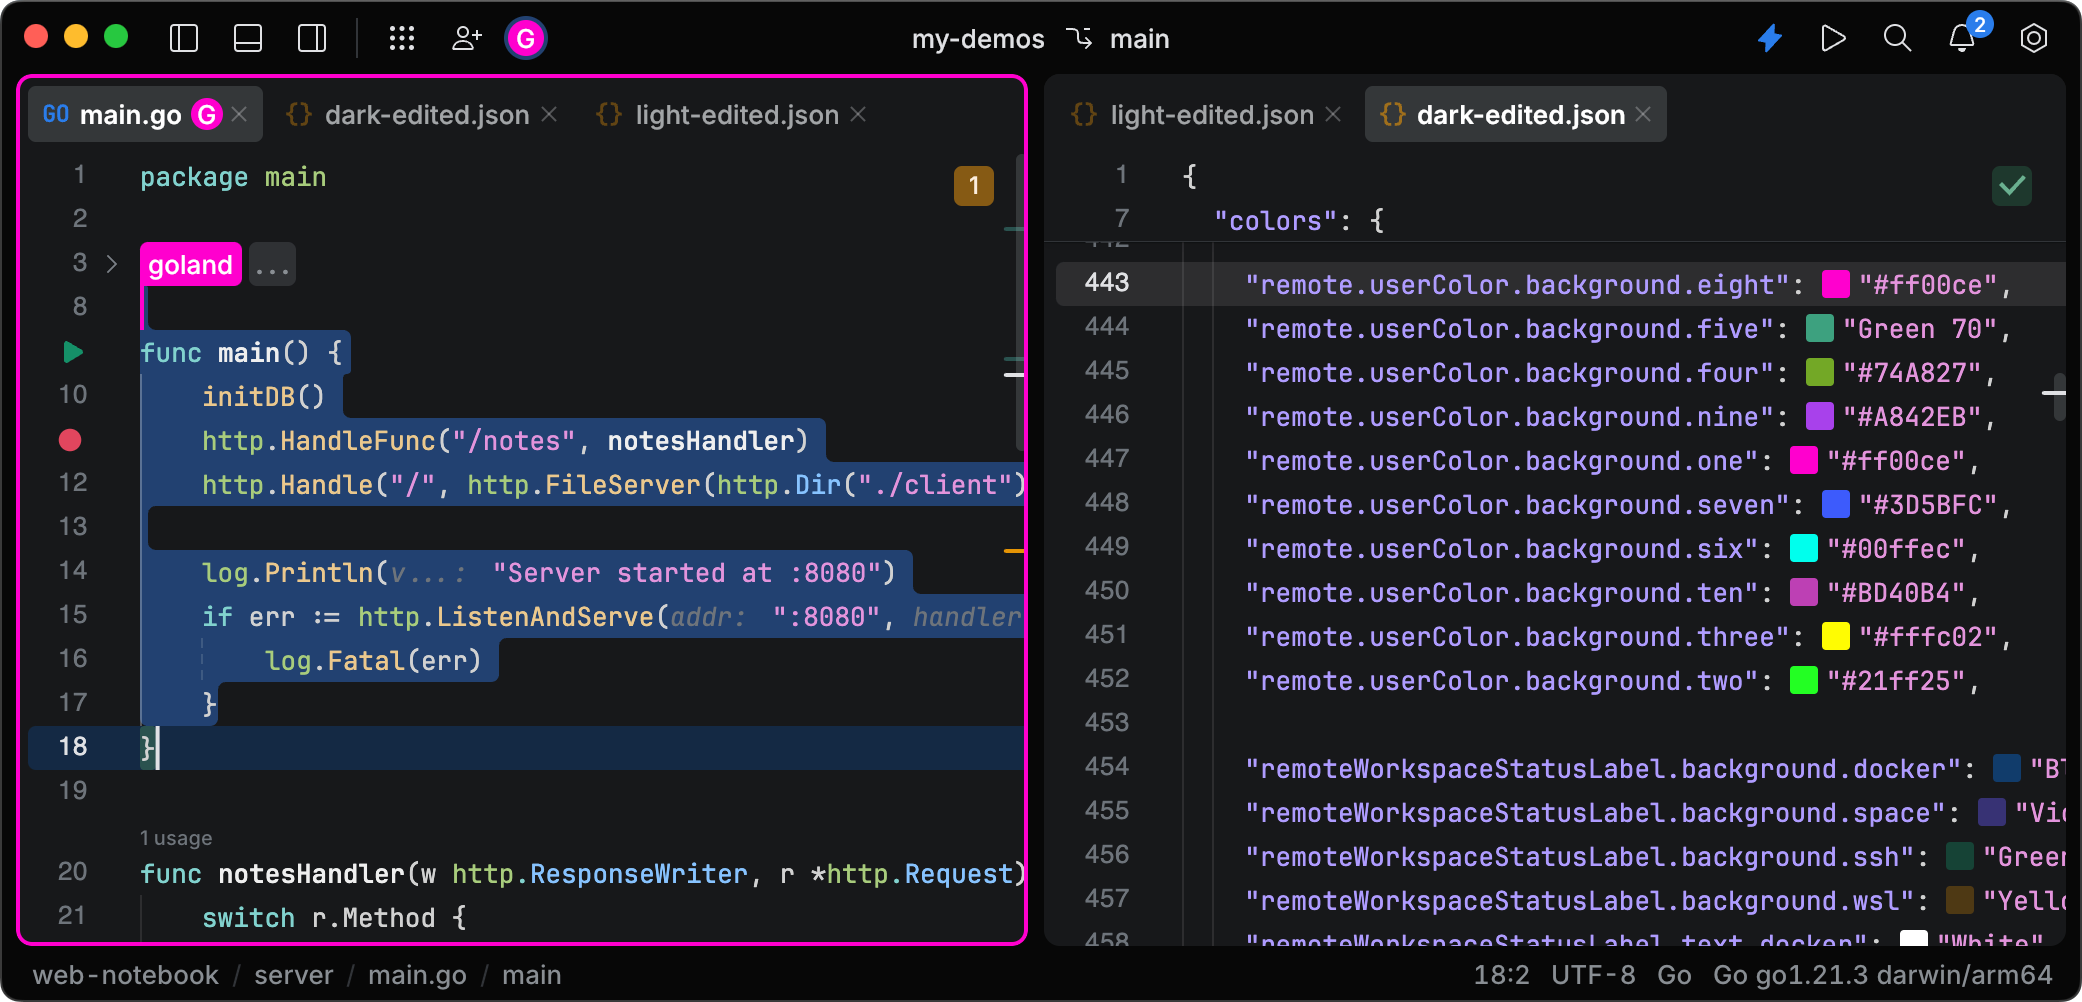Click server in the breadcrumb path
The image size is (2082, 1002).
(x=293, y=975)
